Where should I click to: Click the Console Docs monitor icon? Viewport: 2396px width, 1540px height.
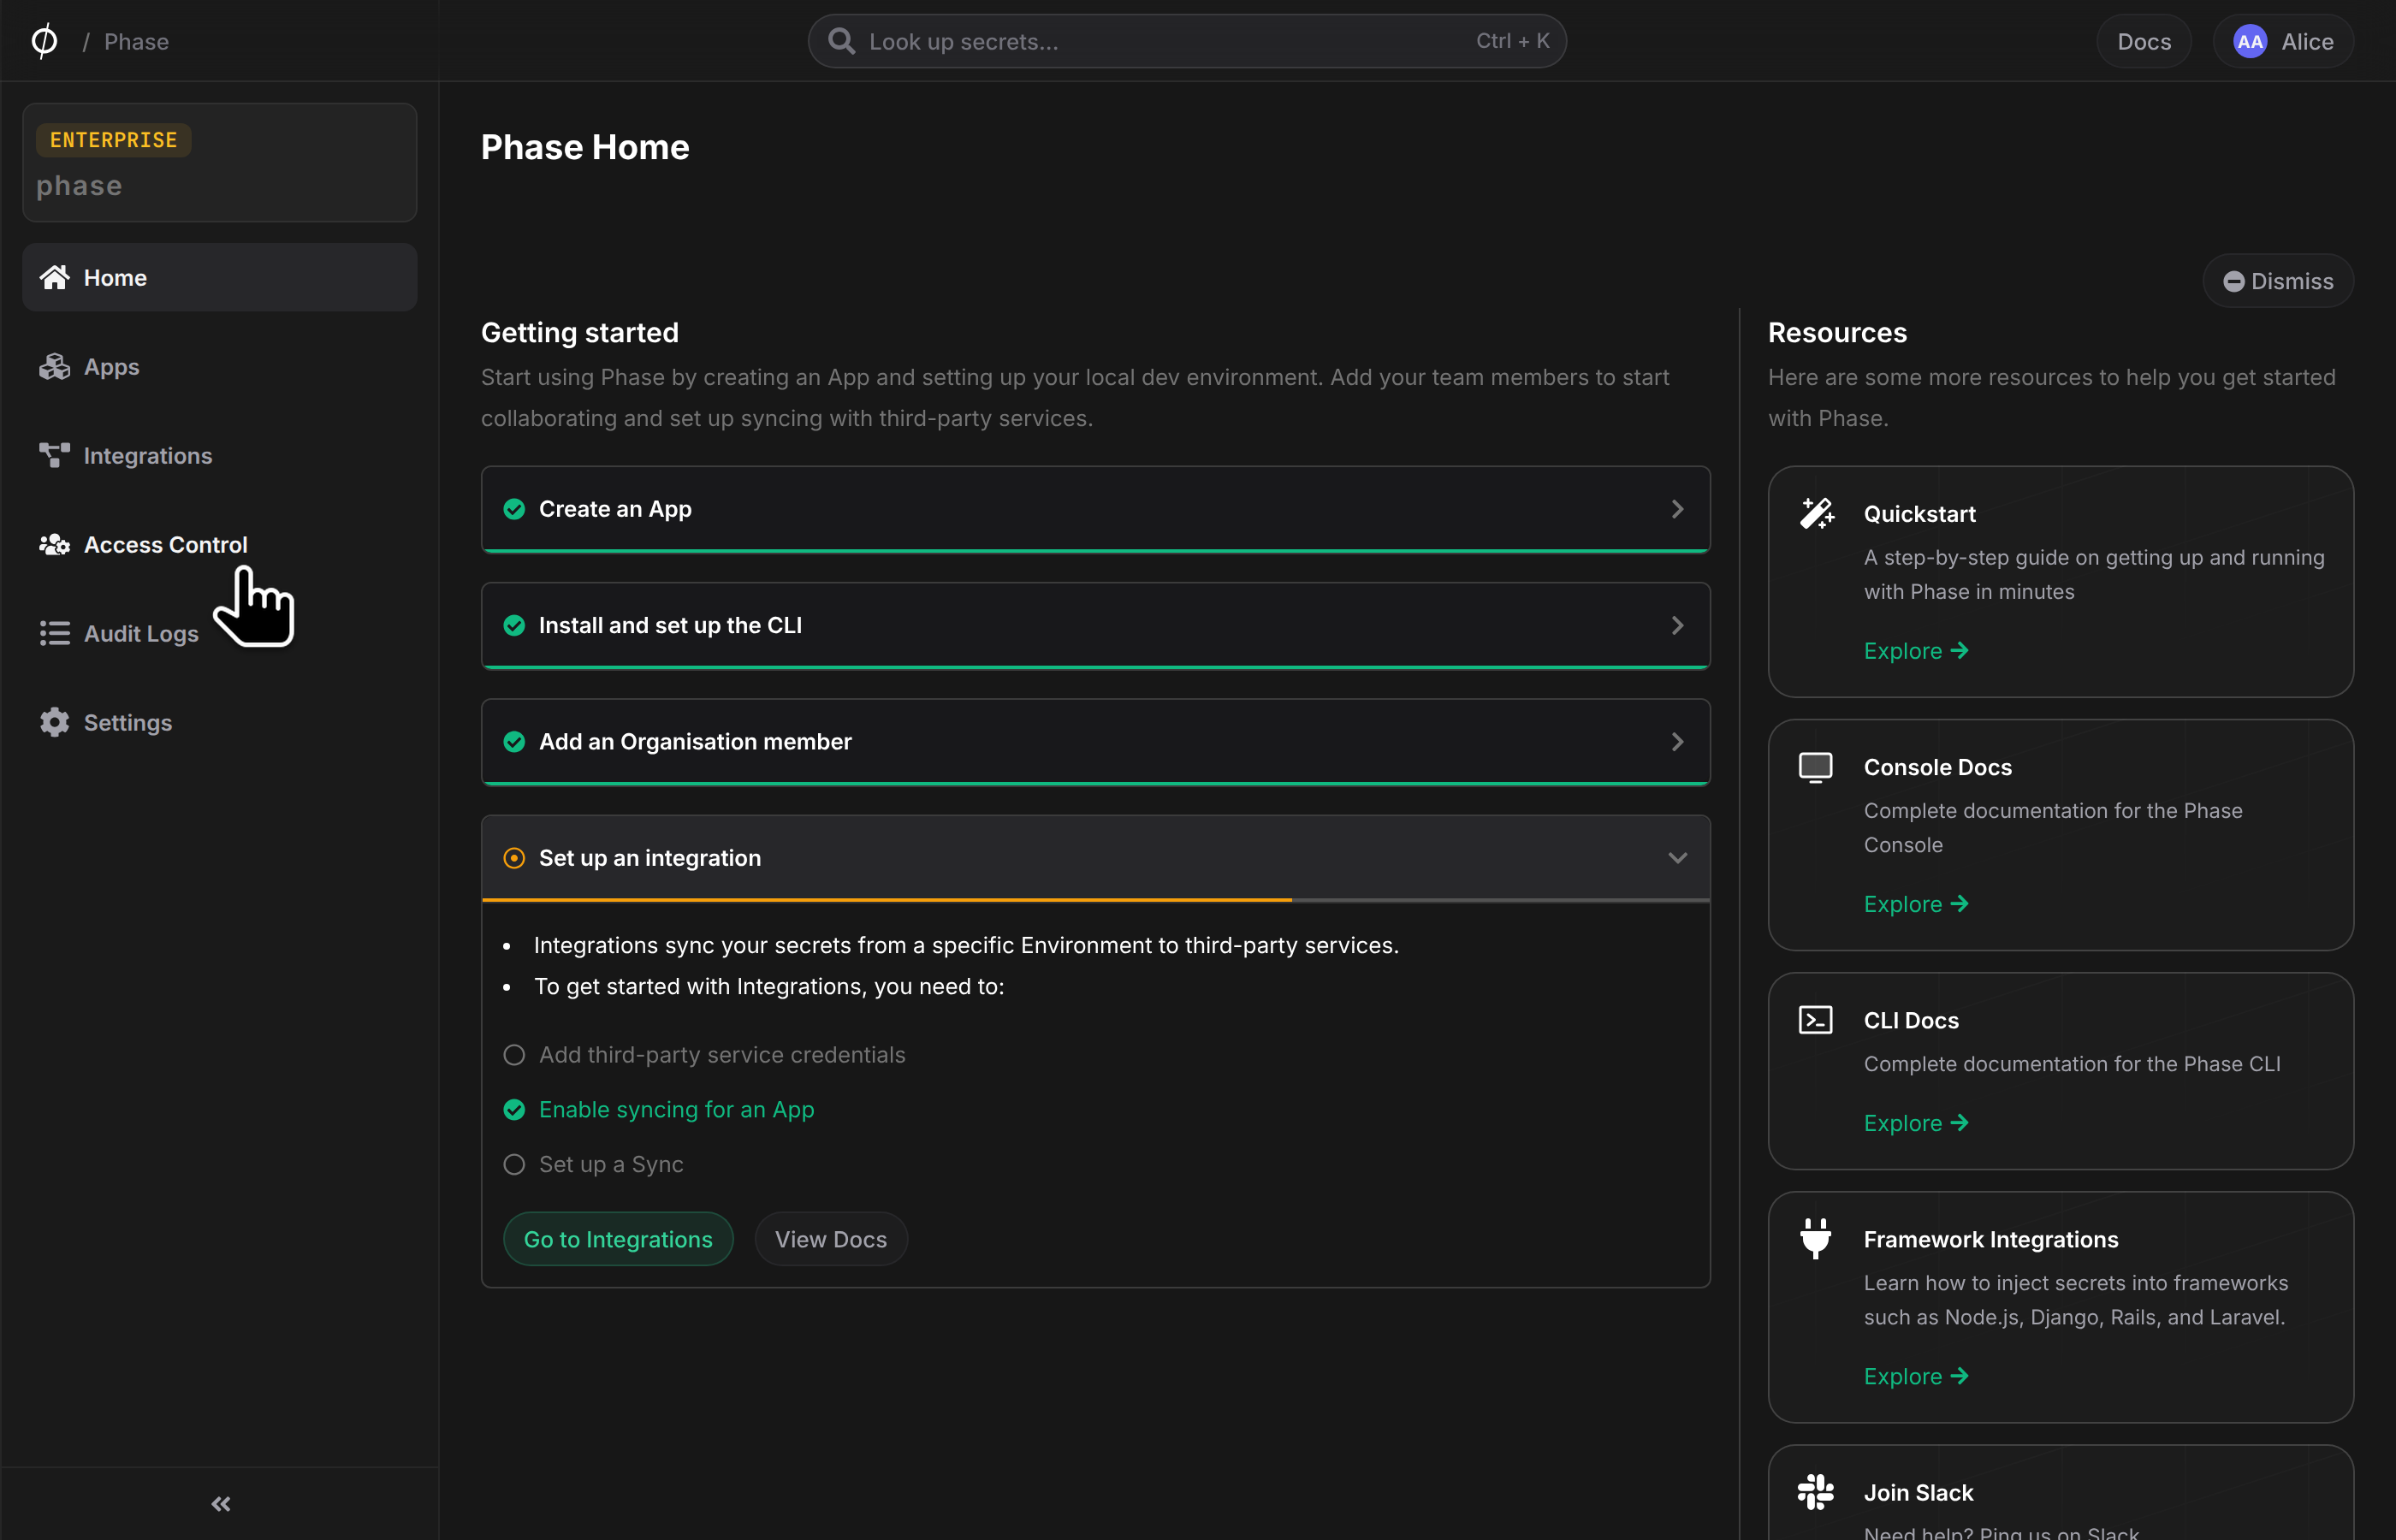[1816, 767]
